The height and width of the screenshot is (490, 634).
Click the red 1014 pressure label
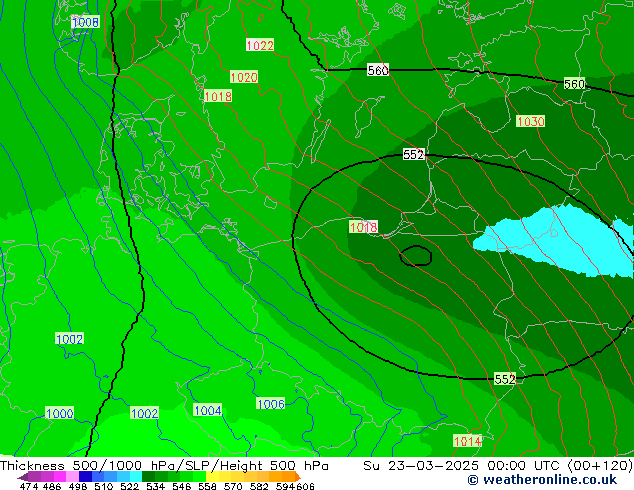click(467, 441)
